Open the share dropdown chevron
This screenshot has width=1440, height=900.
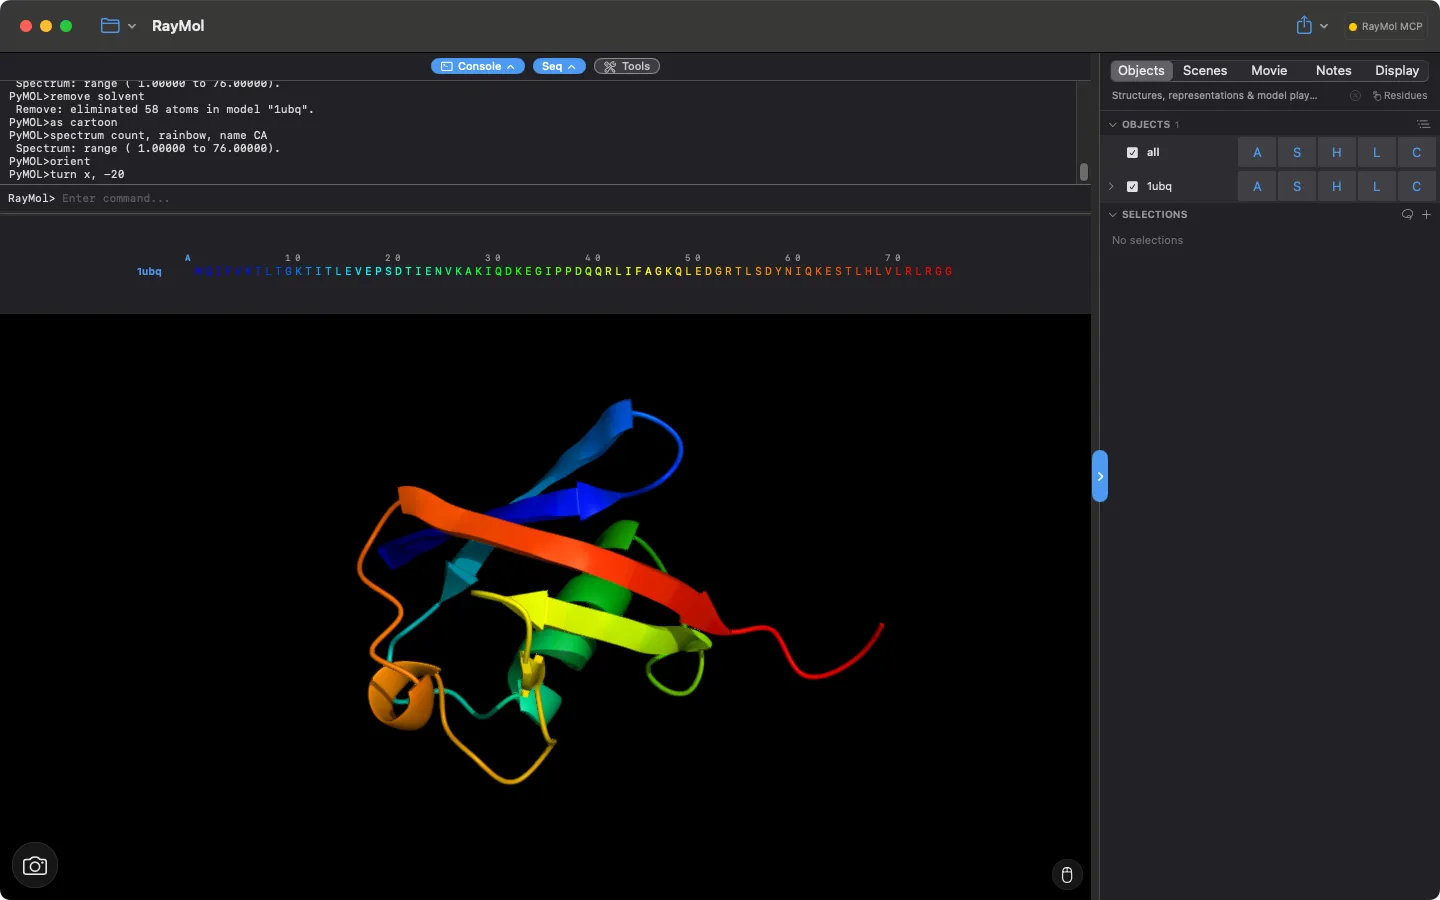click(1324, 27)
